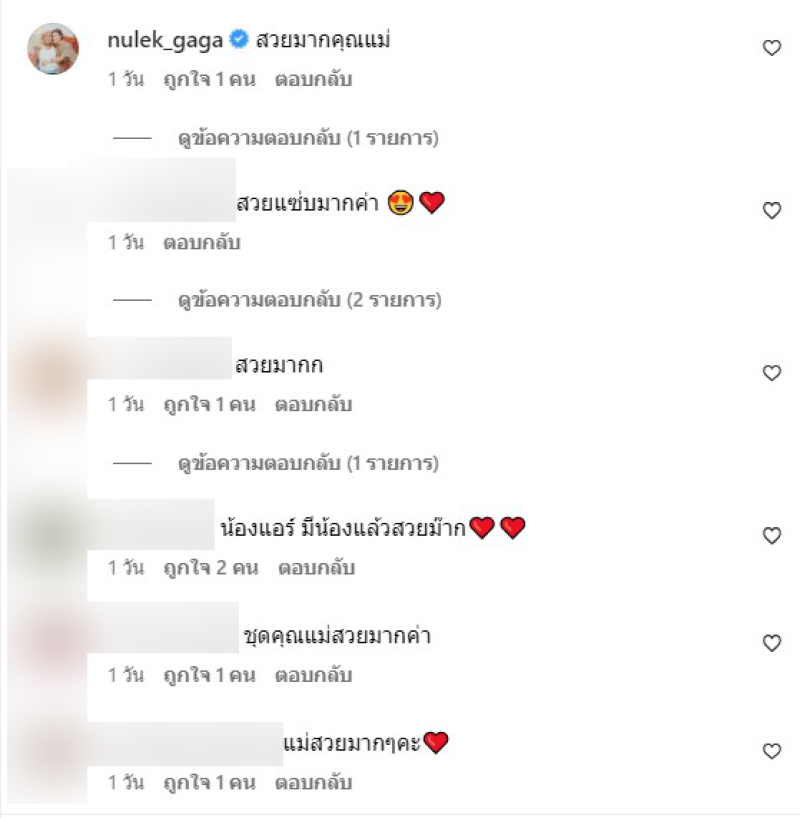Open the nulek_gaga username link
The image size is (800, 818).
coord(165,41)
